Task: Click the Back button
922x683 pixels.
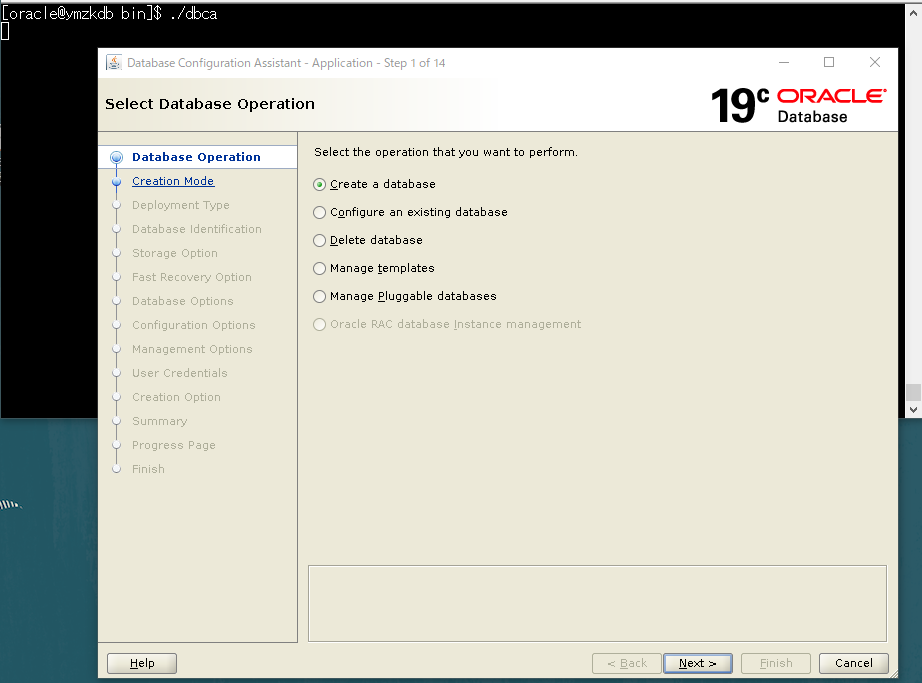Action: point(627,663)
